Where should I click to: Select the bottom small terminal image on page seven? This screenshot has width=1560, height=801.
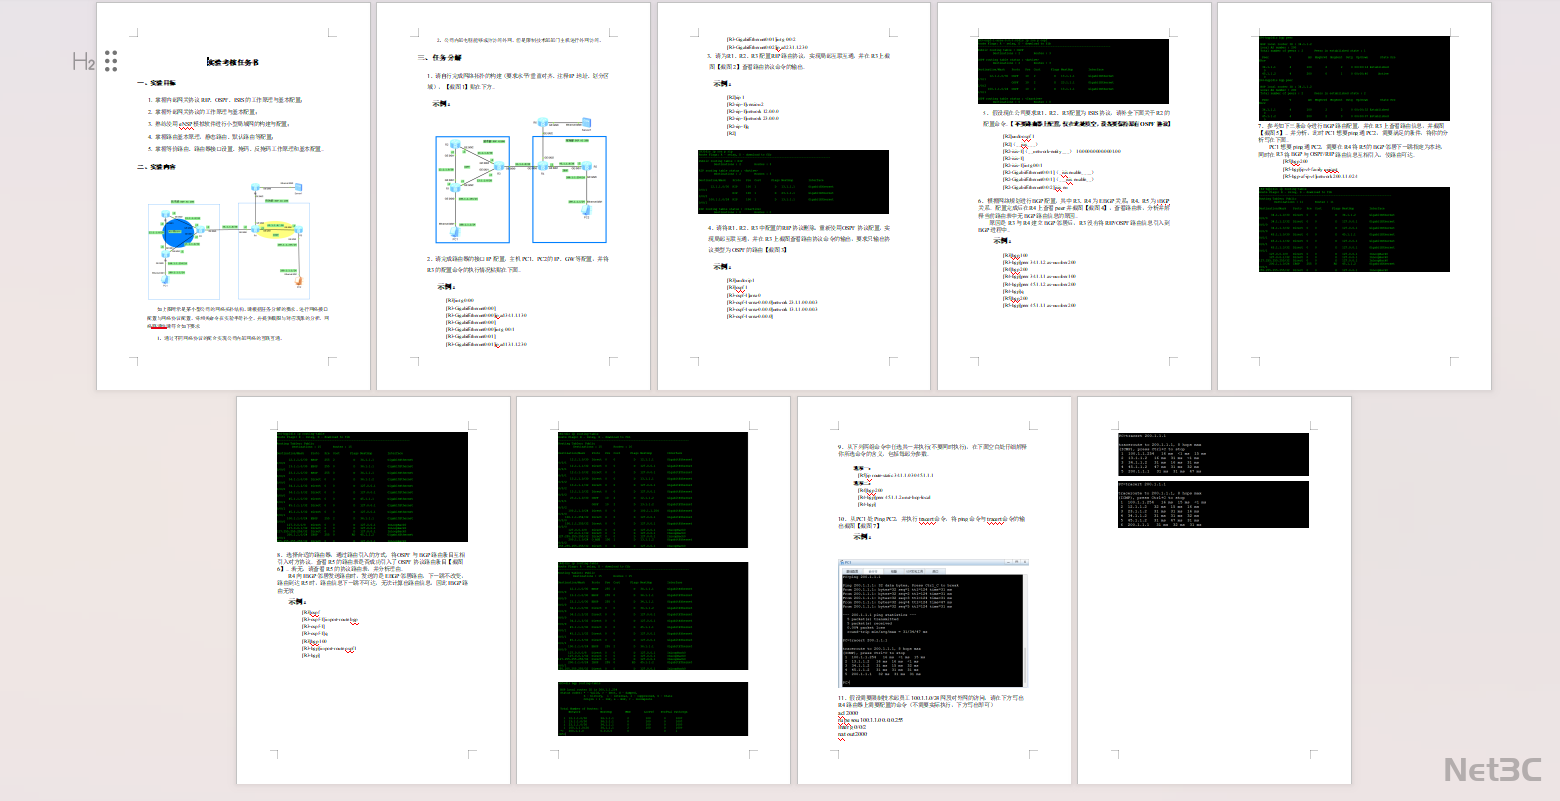653,709
